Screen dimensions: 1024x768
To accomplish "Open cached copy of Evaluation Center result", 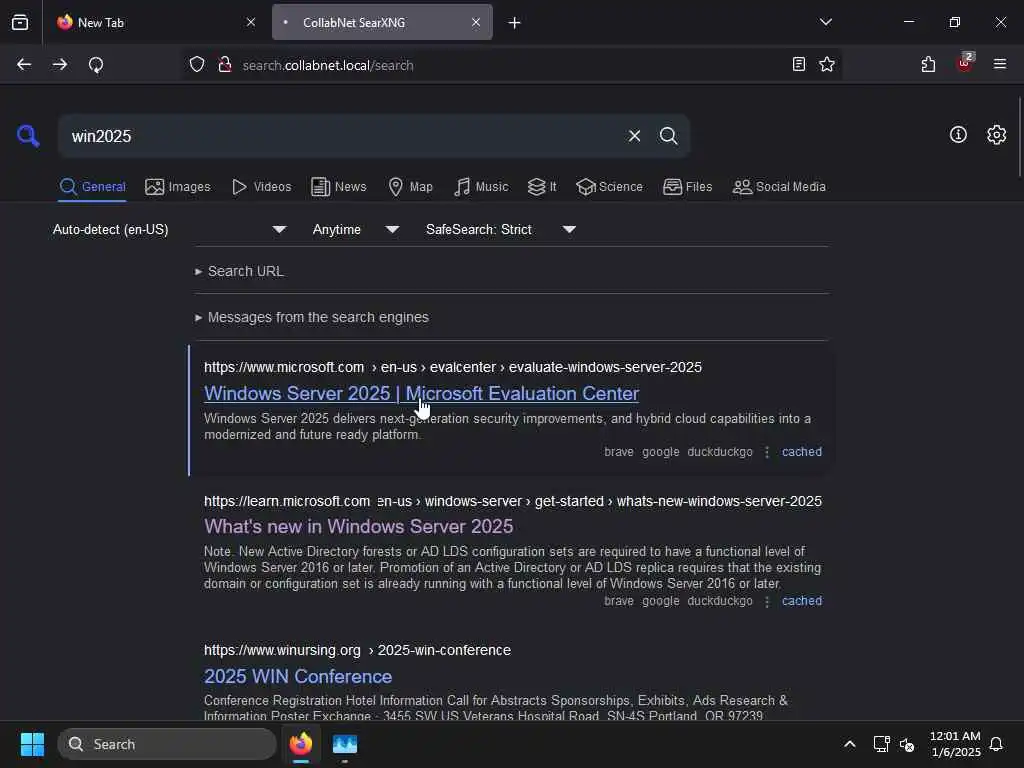I will click(x=801, y=452).
